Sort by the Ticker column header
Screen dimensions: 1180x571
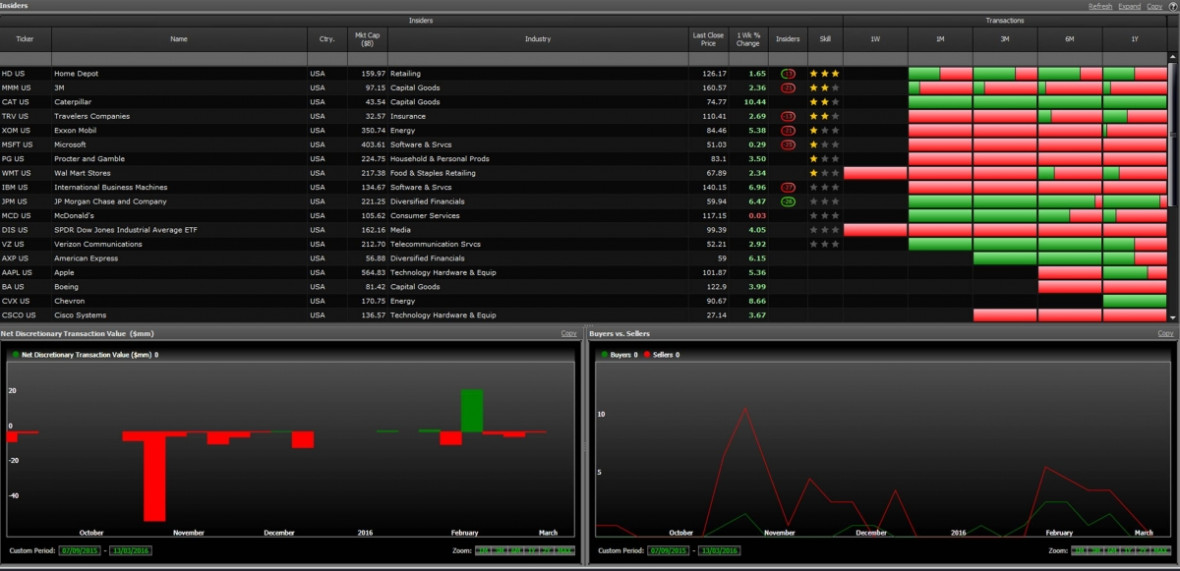26,39
